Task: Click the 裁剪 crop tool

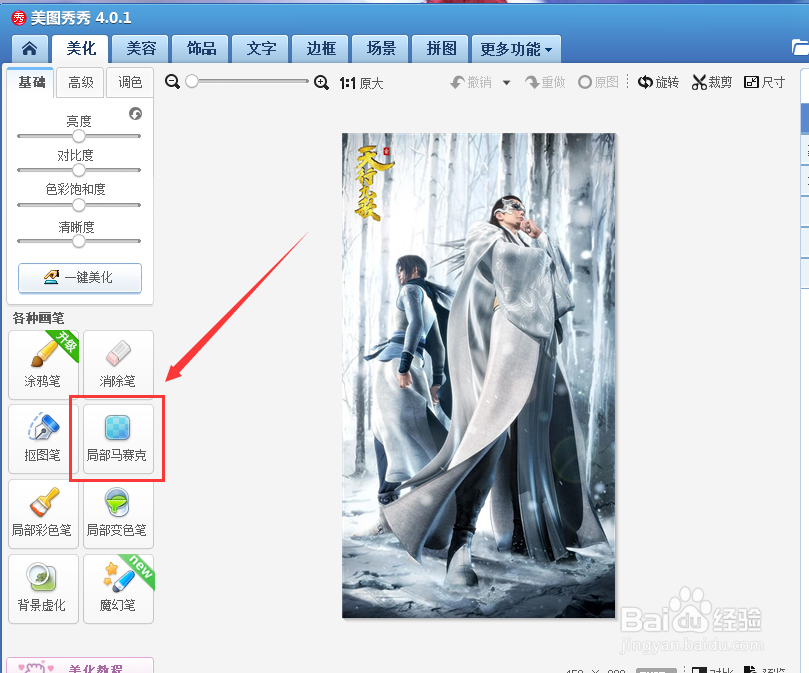Action: (x=712, y=82)
